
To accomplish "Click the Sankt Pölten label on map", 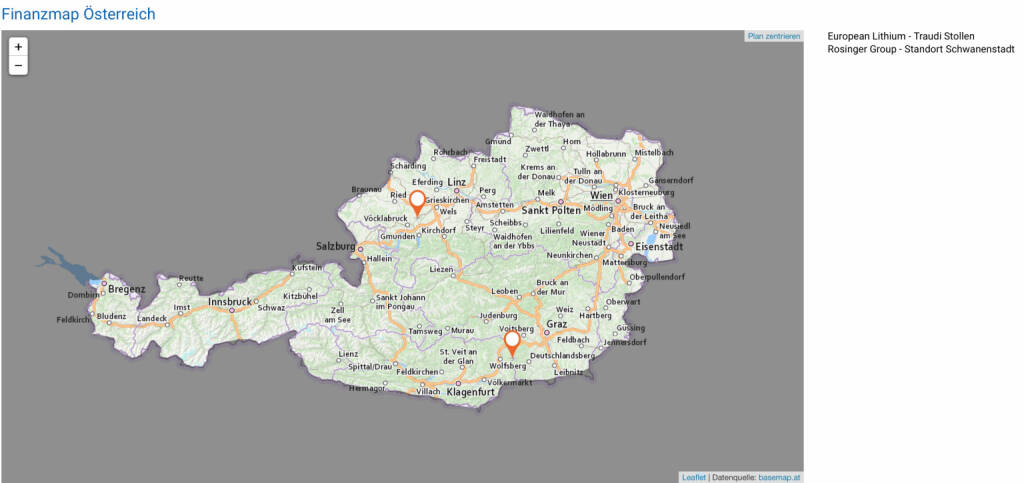I will 551,211.
